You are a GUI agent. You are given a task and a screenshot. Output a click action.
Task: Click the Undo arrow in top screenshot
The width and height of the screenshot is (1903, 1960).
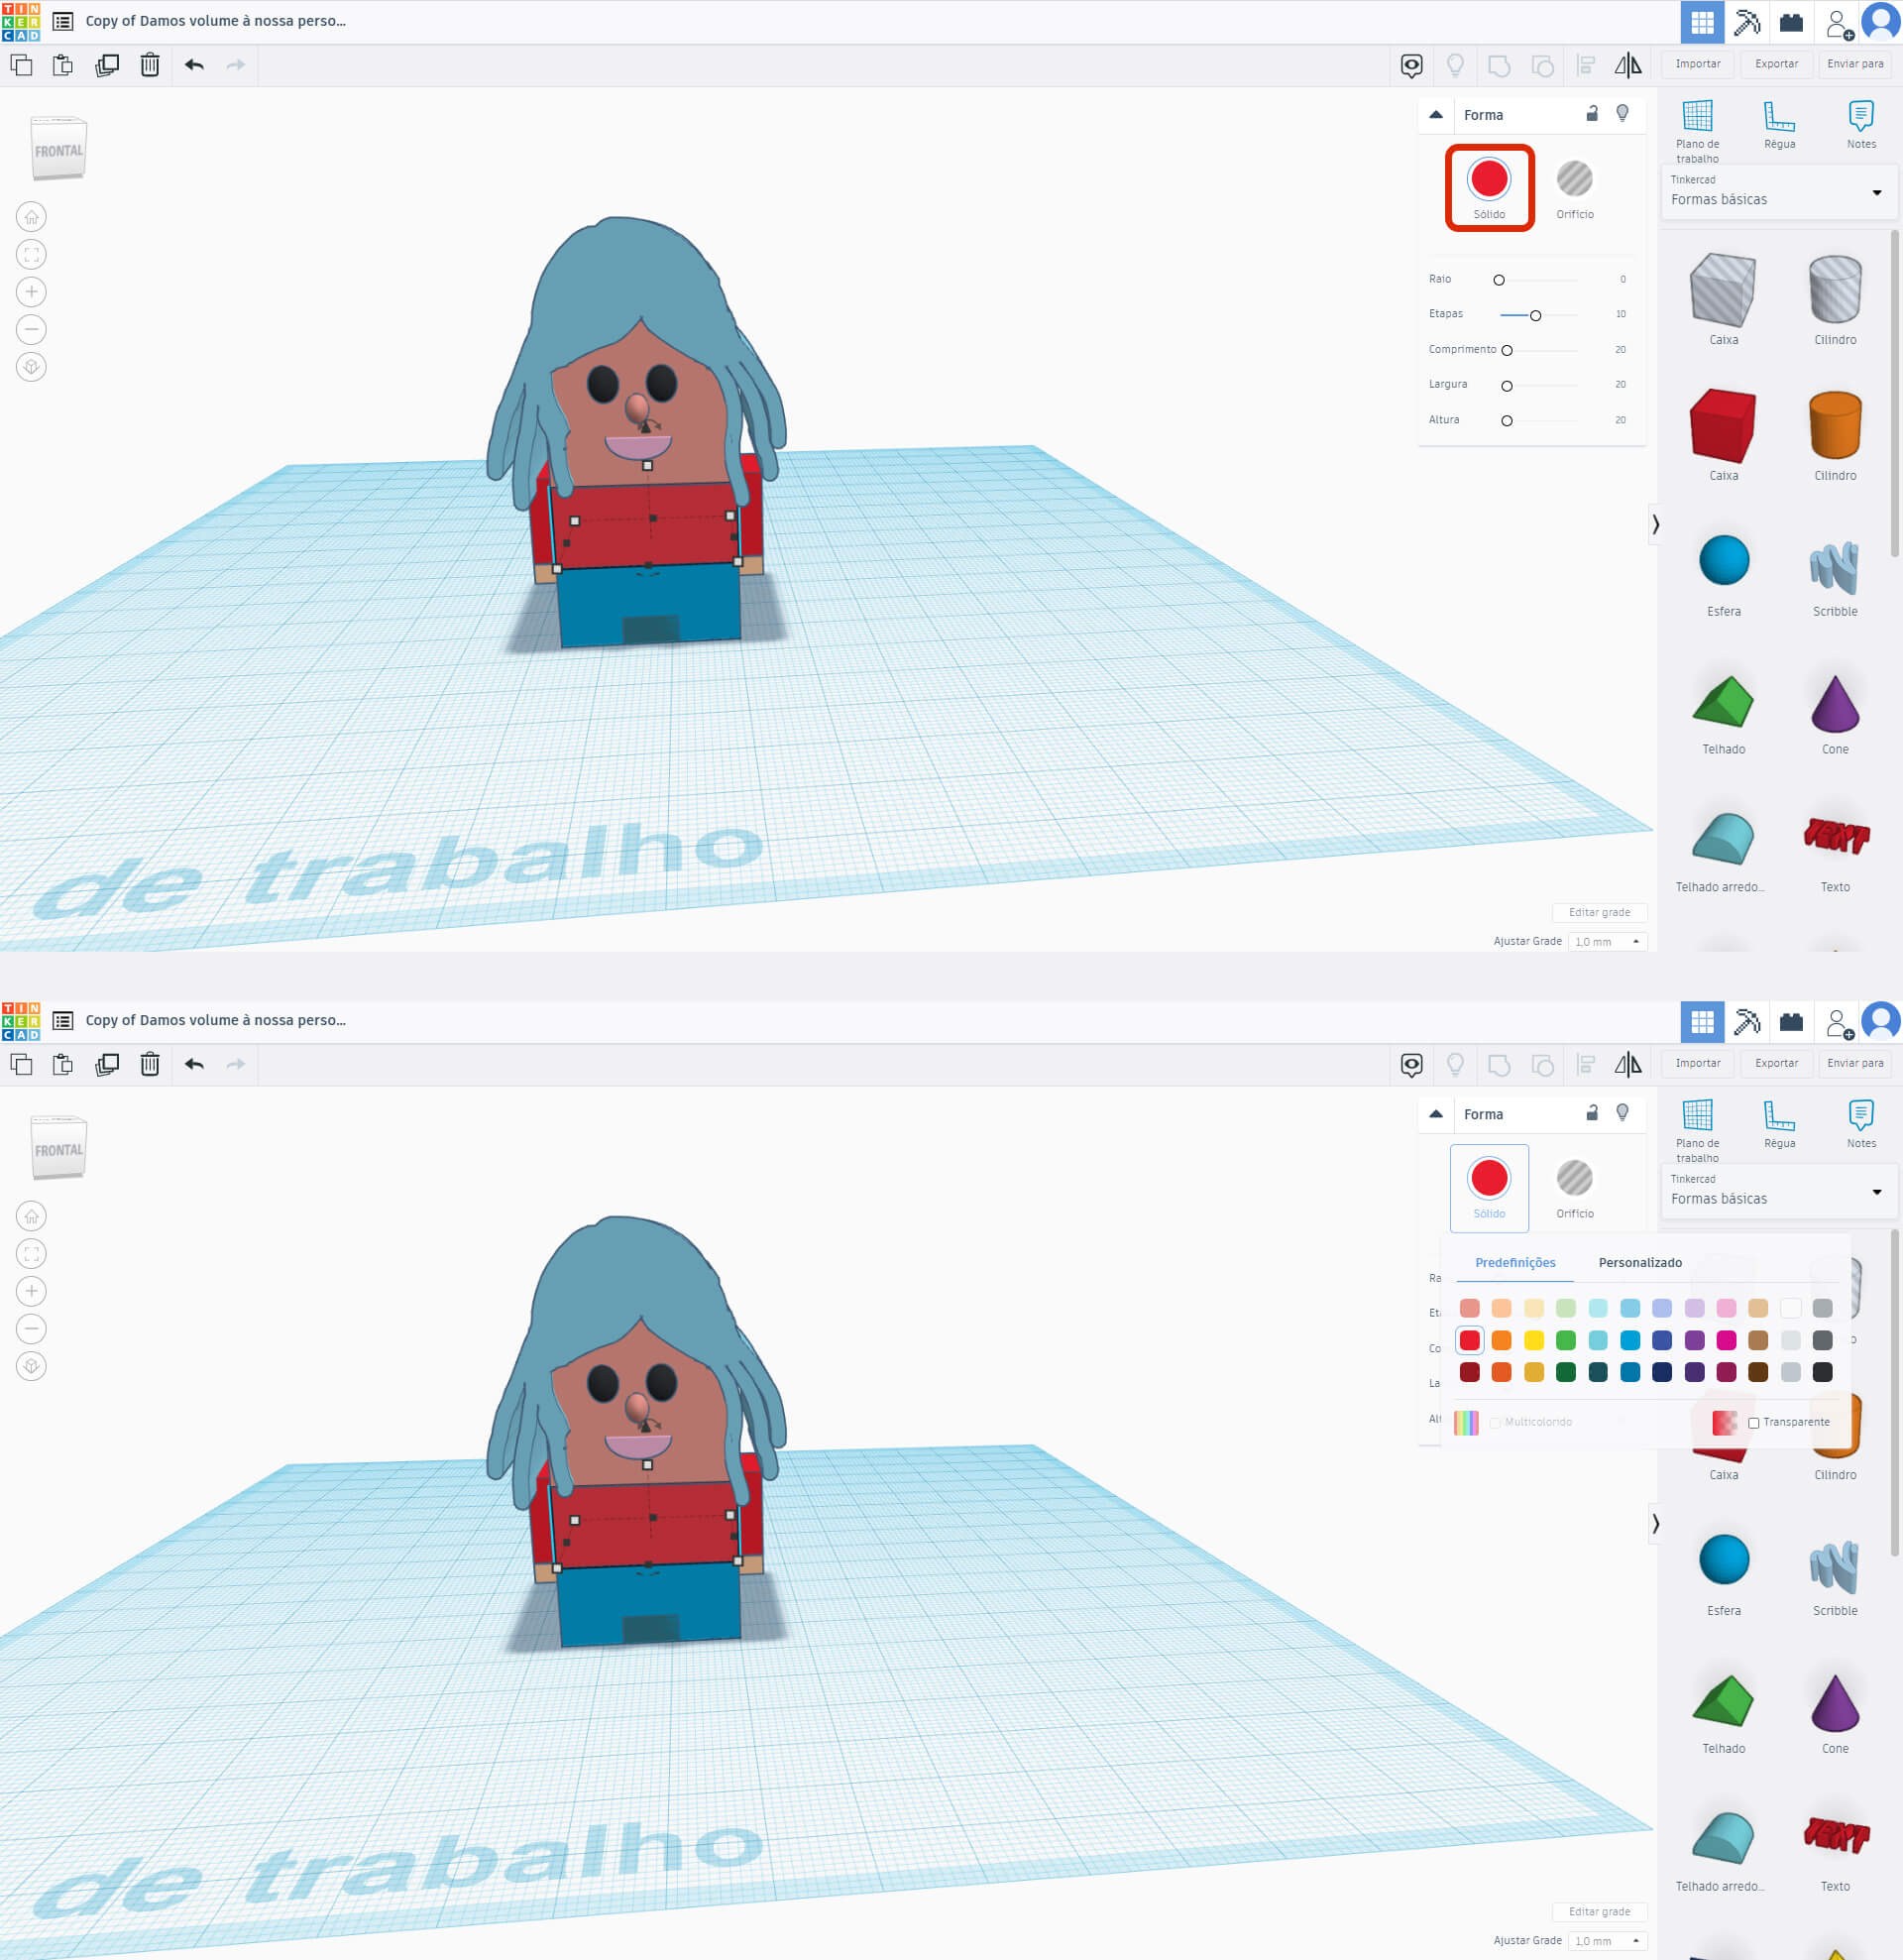tap(194, 65)
